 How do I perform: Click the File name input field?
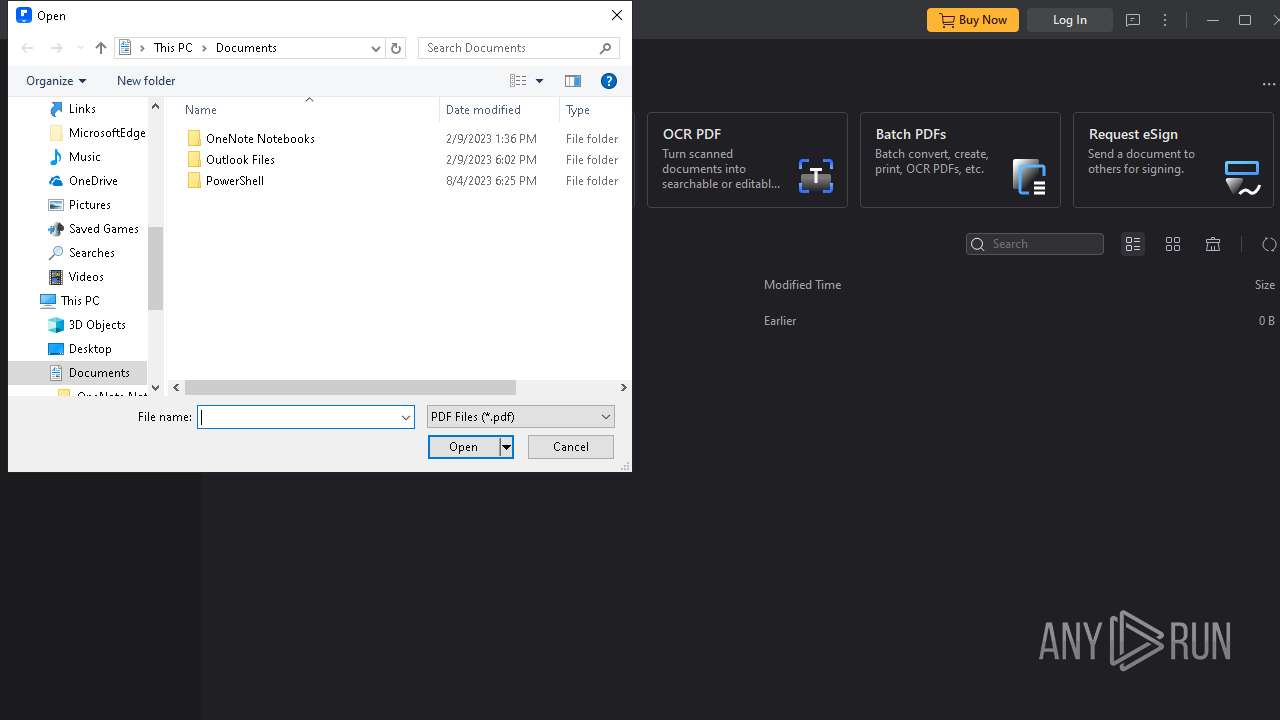click(298, 417)
